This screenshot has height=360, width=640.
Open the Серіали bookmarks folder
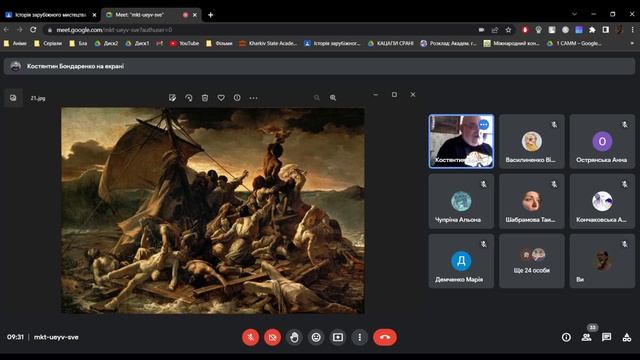click(x=48, y=43)
